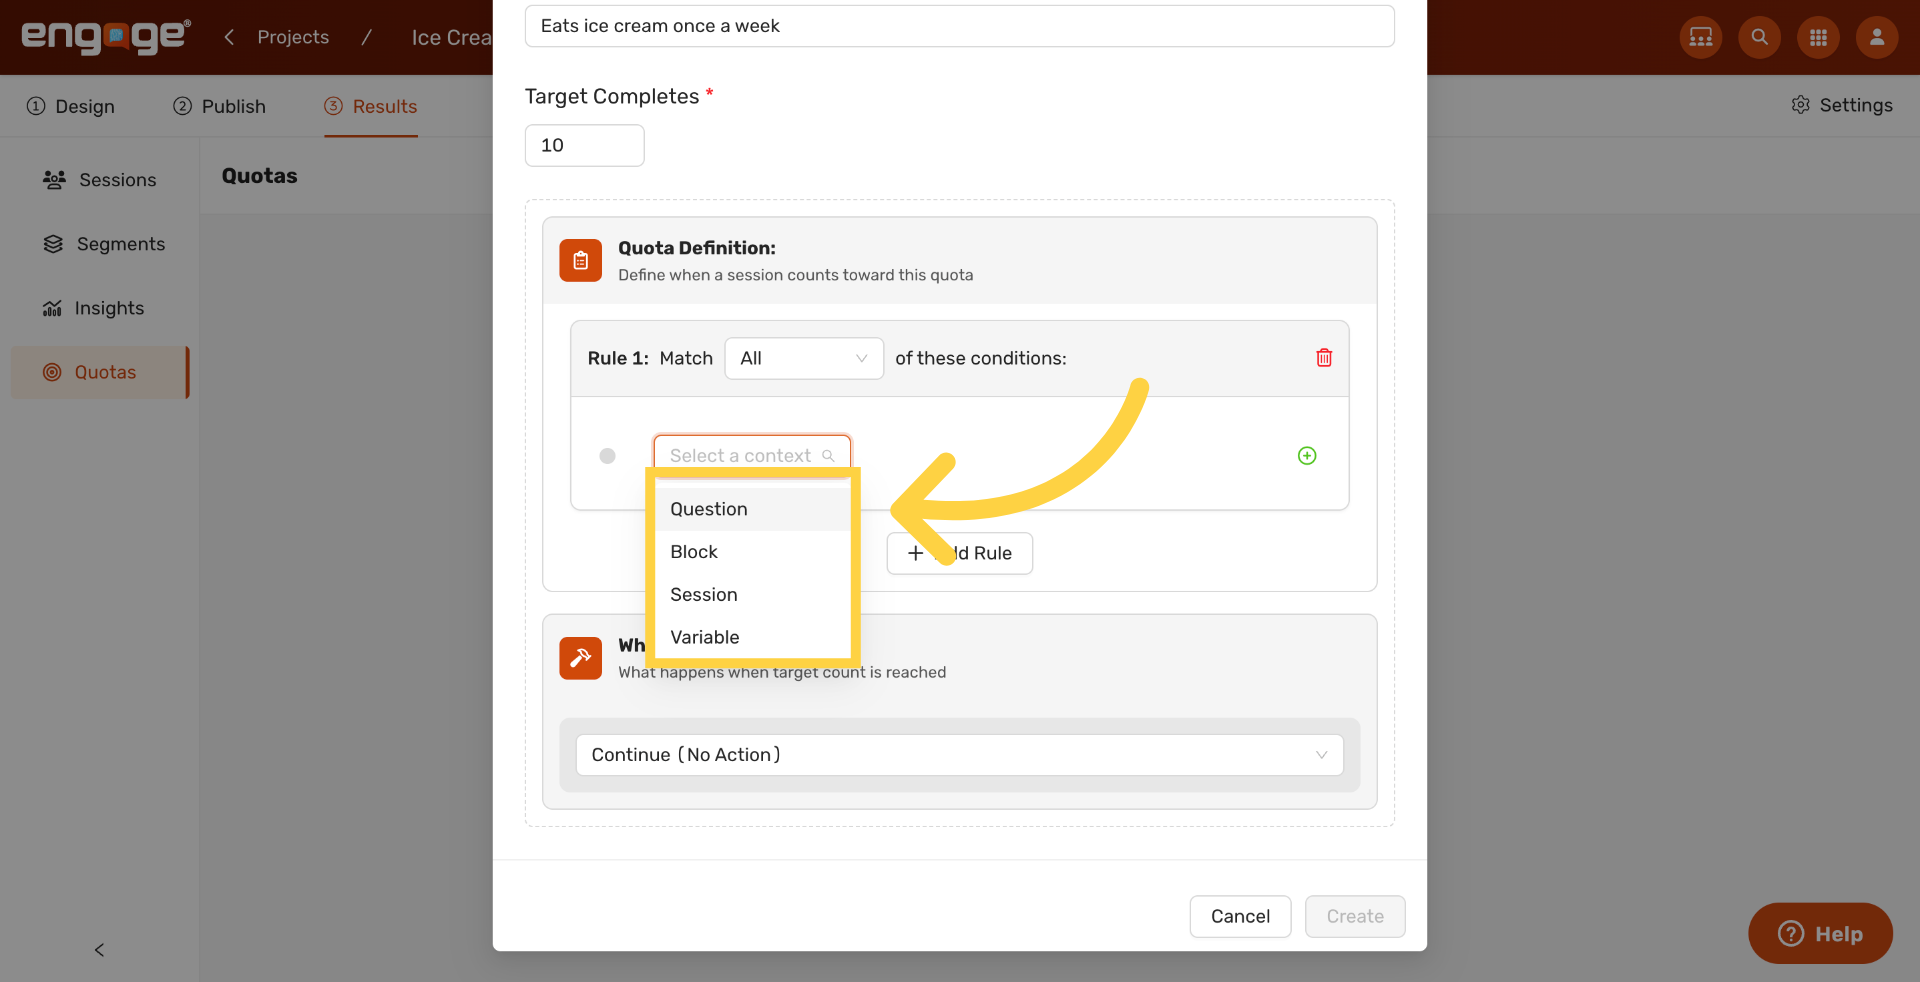Click the orange hammer action icon

coord(581,658)
